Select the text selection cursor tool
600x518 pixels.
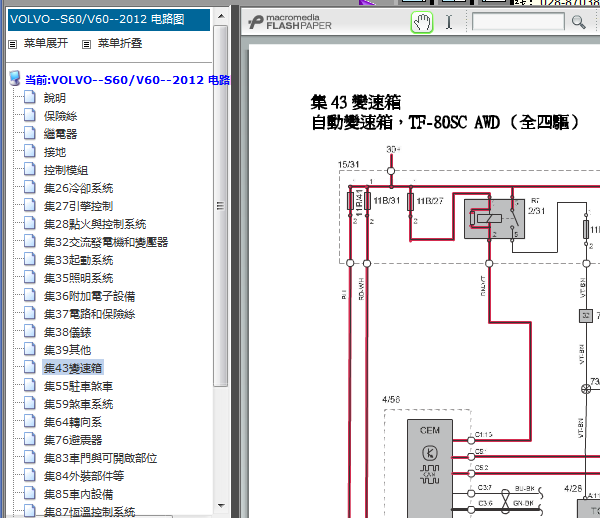coord(449,22)
